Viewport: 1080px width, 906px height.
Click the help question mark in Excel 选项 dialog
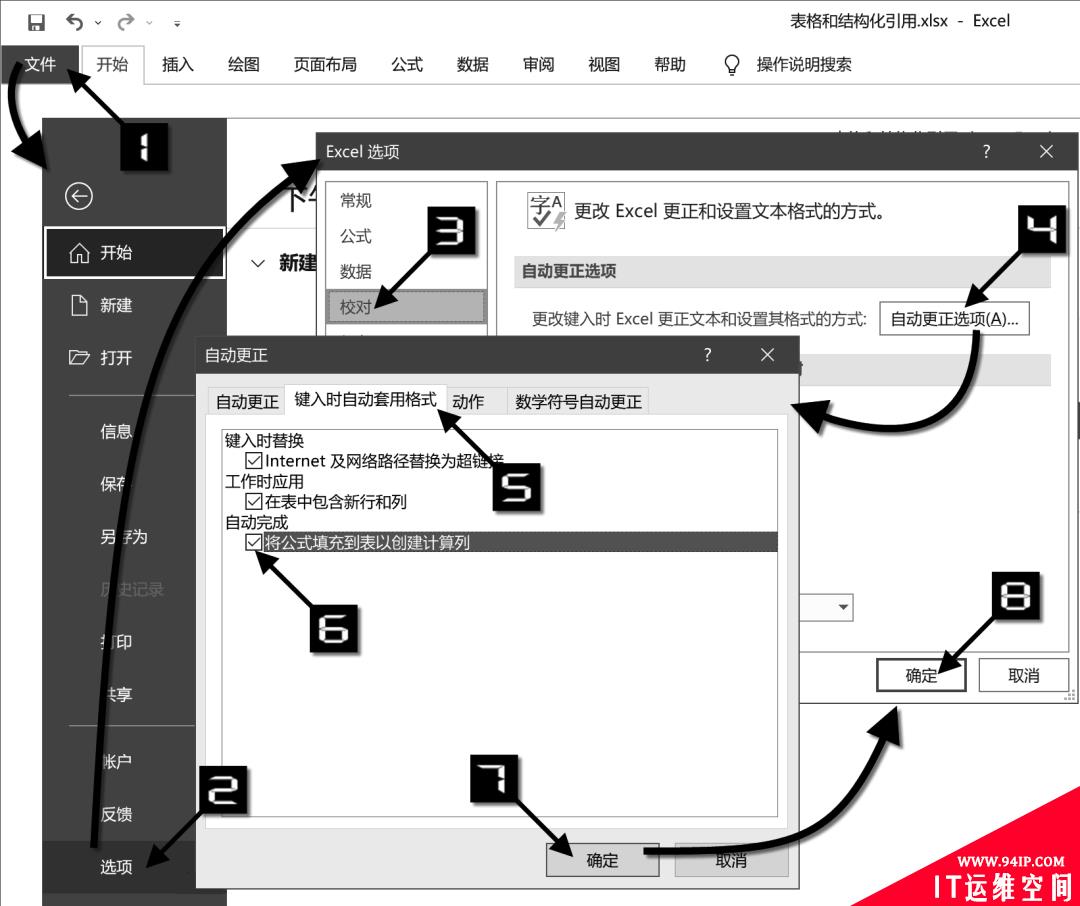point(986,152)
